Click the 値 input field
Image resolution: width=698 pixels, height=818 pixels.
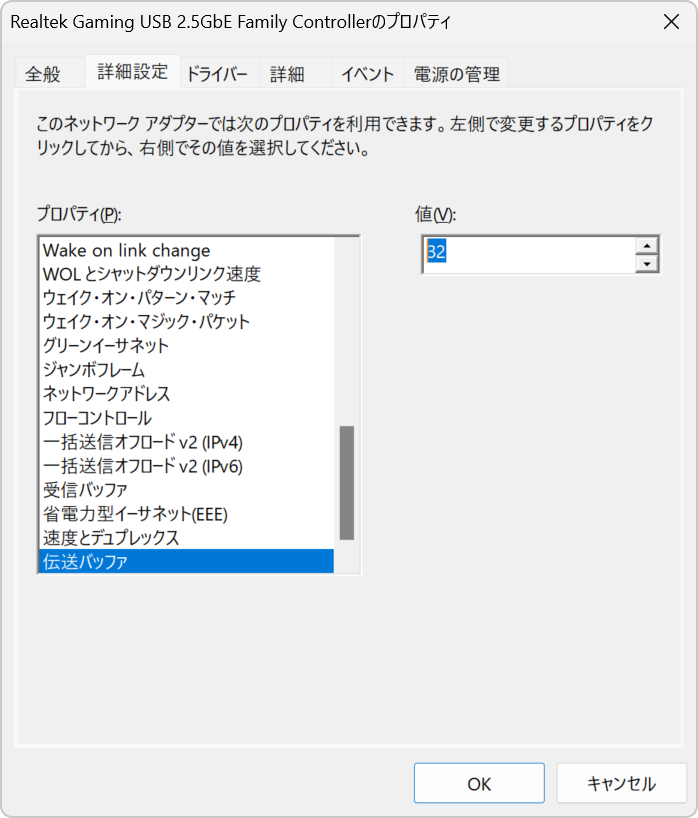coord(529,255)
